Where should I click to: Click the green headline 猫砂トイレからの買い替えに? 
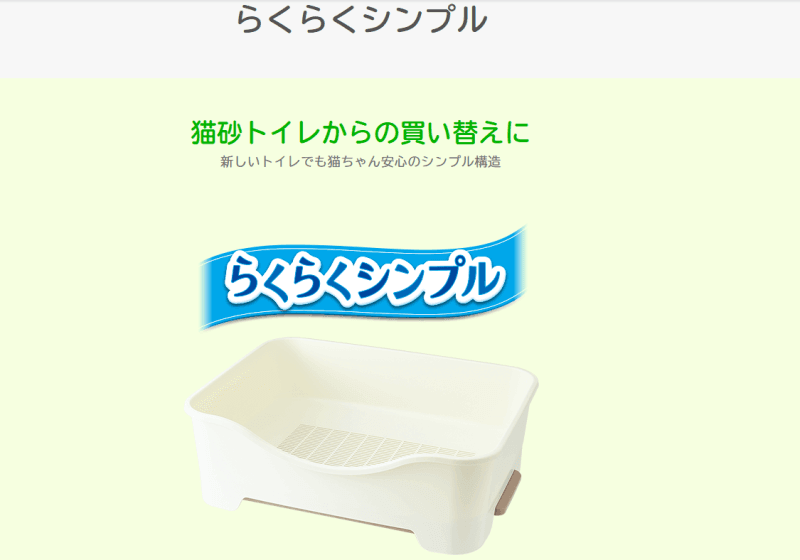[361, 133]
